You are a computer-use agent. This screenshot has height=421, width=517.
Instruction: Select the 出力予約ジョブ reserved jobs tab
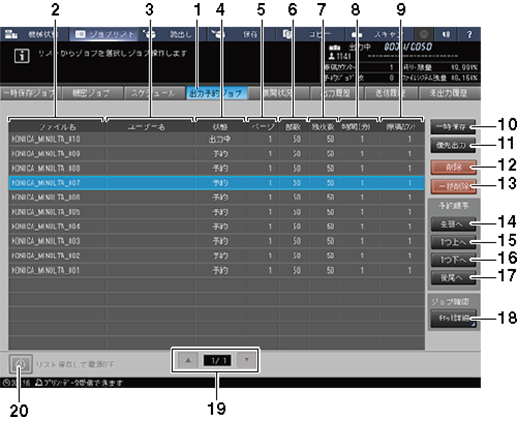click(216, 93)
